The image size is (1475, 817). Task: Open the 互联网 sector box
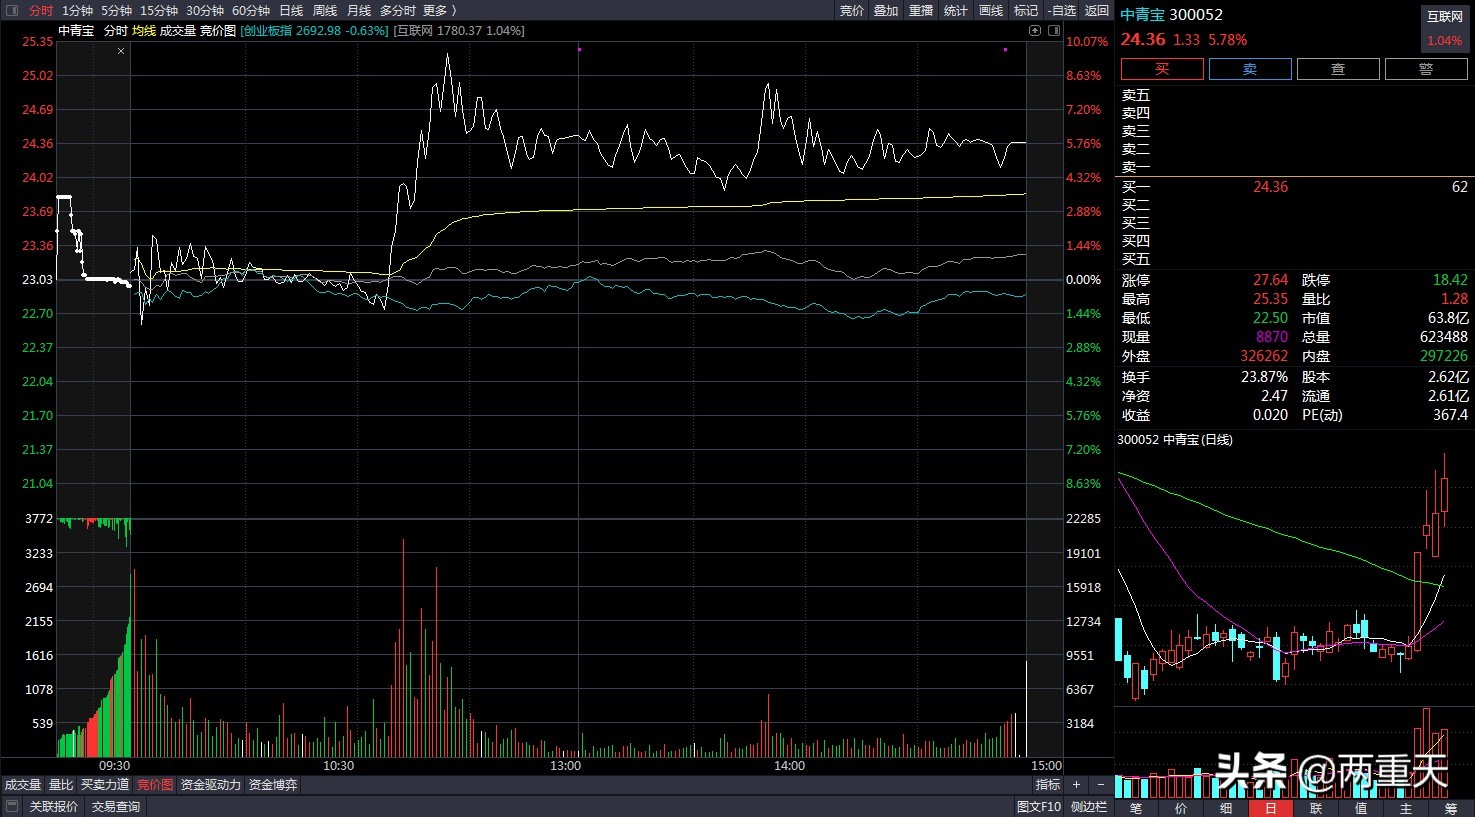click(x=1444, y=29)
